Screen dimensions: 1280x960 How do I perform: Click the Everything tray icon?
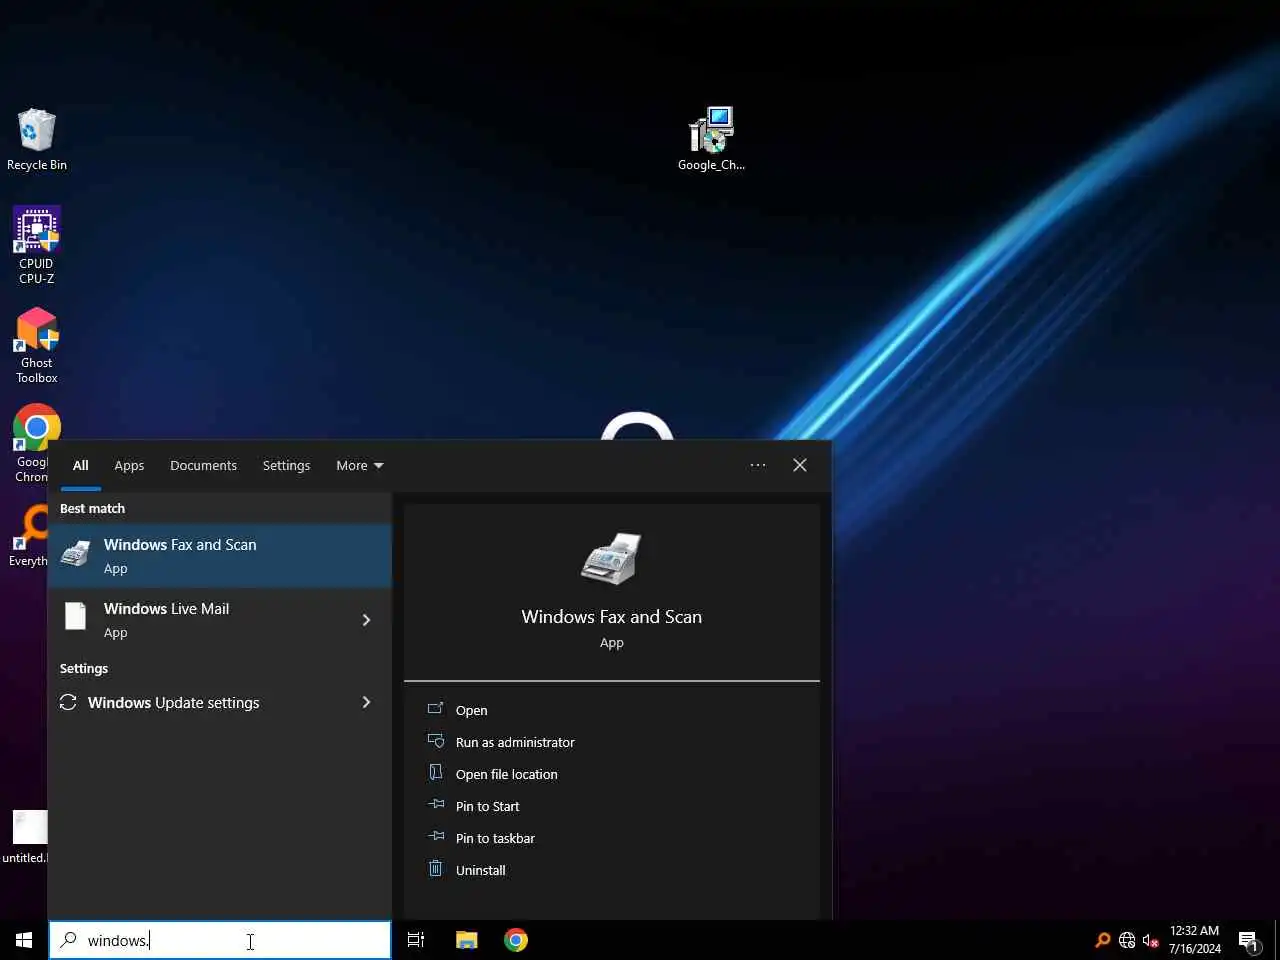point(1102,940)
